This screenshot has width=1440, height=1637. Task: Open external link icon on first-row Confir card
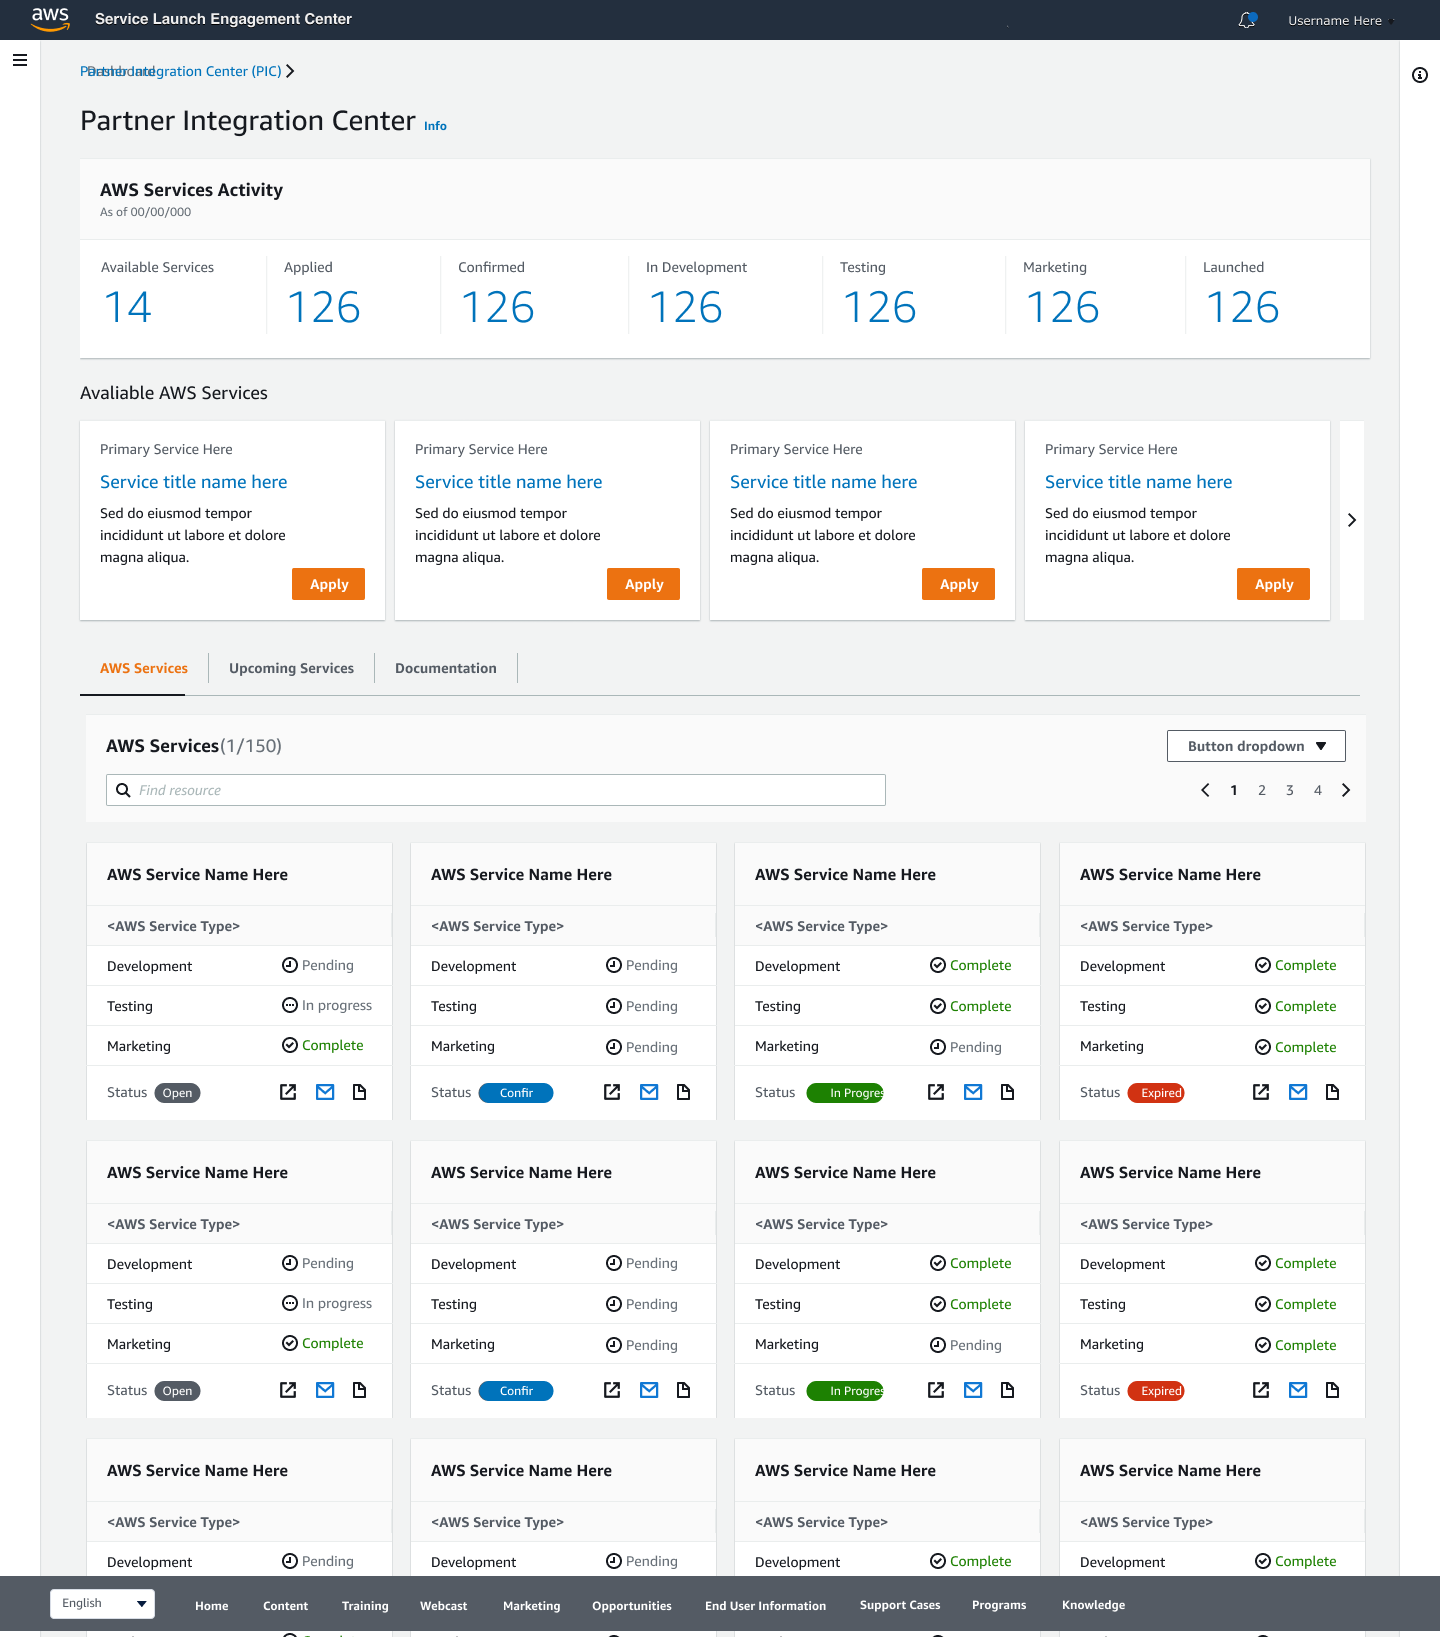tap(612, 1092)
